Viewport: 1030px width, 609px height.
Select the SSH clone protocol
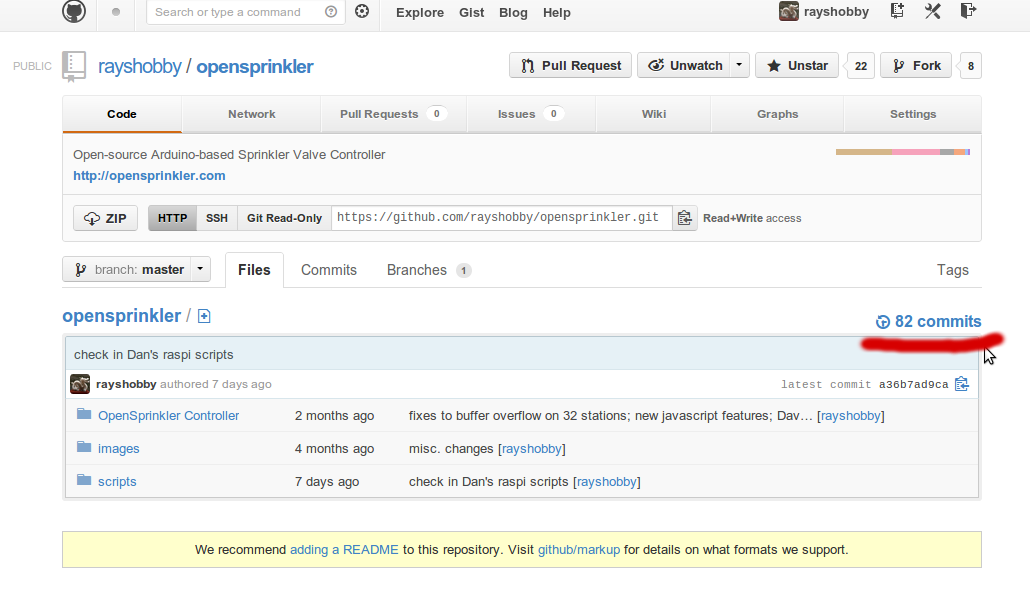[x=217, y=218]
